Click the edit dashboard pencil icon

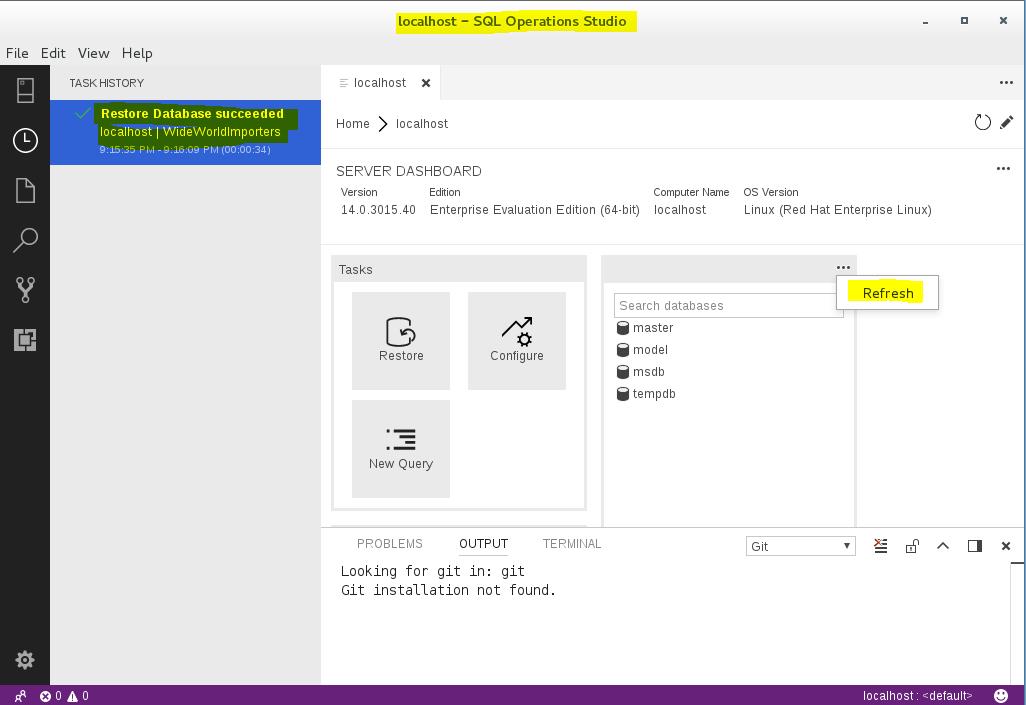(1006, 122)
